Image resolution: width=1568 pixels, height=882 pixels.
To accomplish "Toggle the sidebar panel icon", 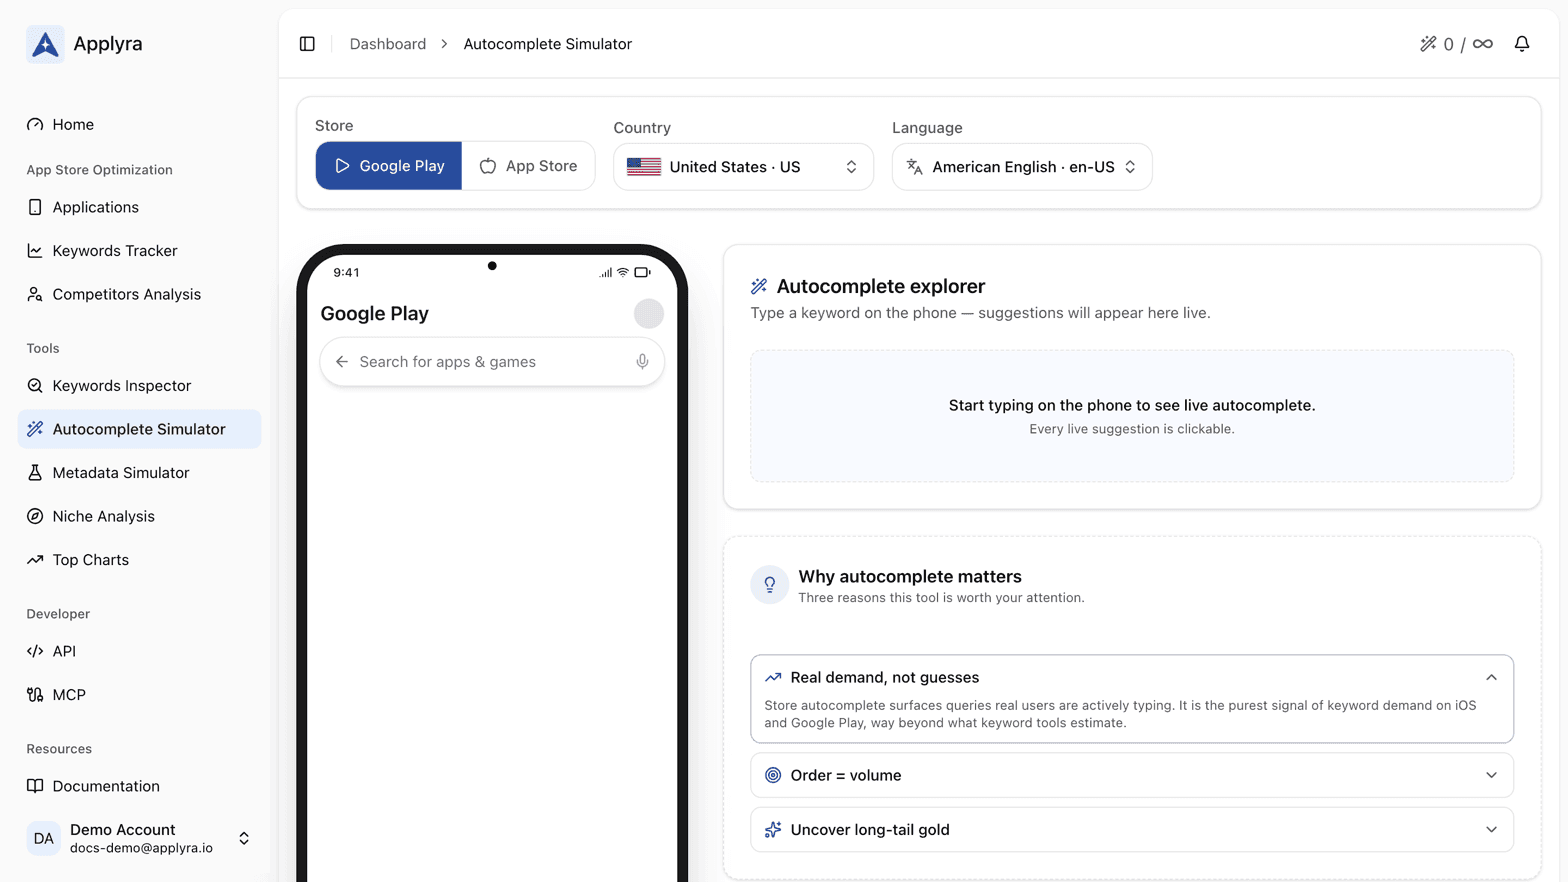I will coord(307,44).
